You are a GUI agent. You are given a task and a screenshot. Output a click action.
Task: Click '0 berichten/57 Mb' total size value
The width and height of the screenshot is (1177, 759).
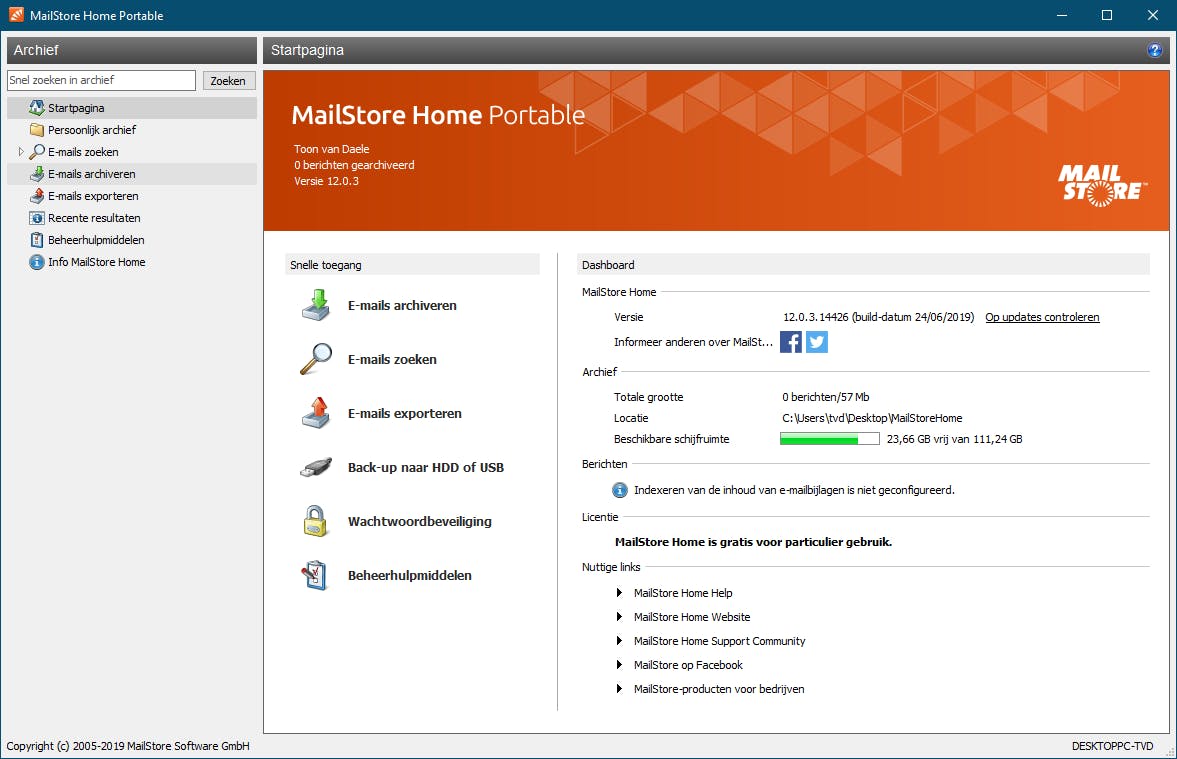(x=826, y=397)
